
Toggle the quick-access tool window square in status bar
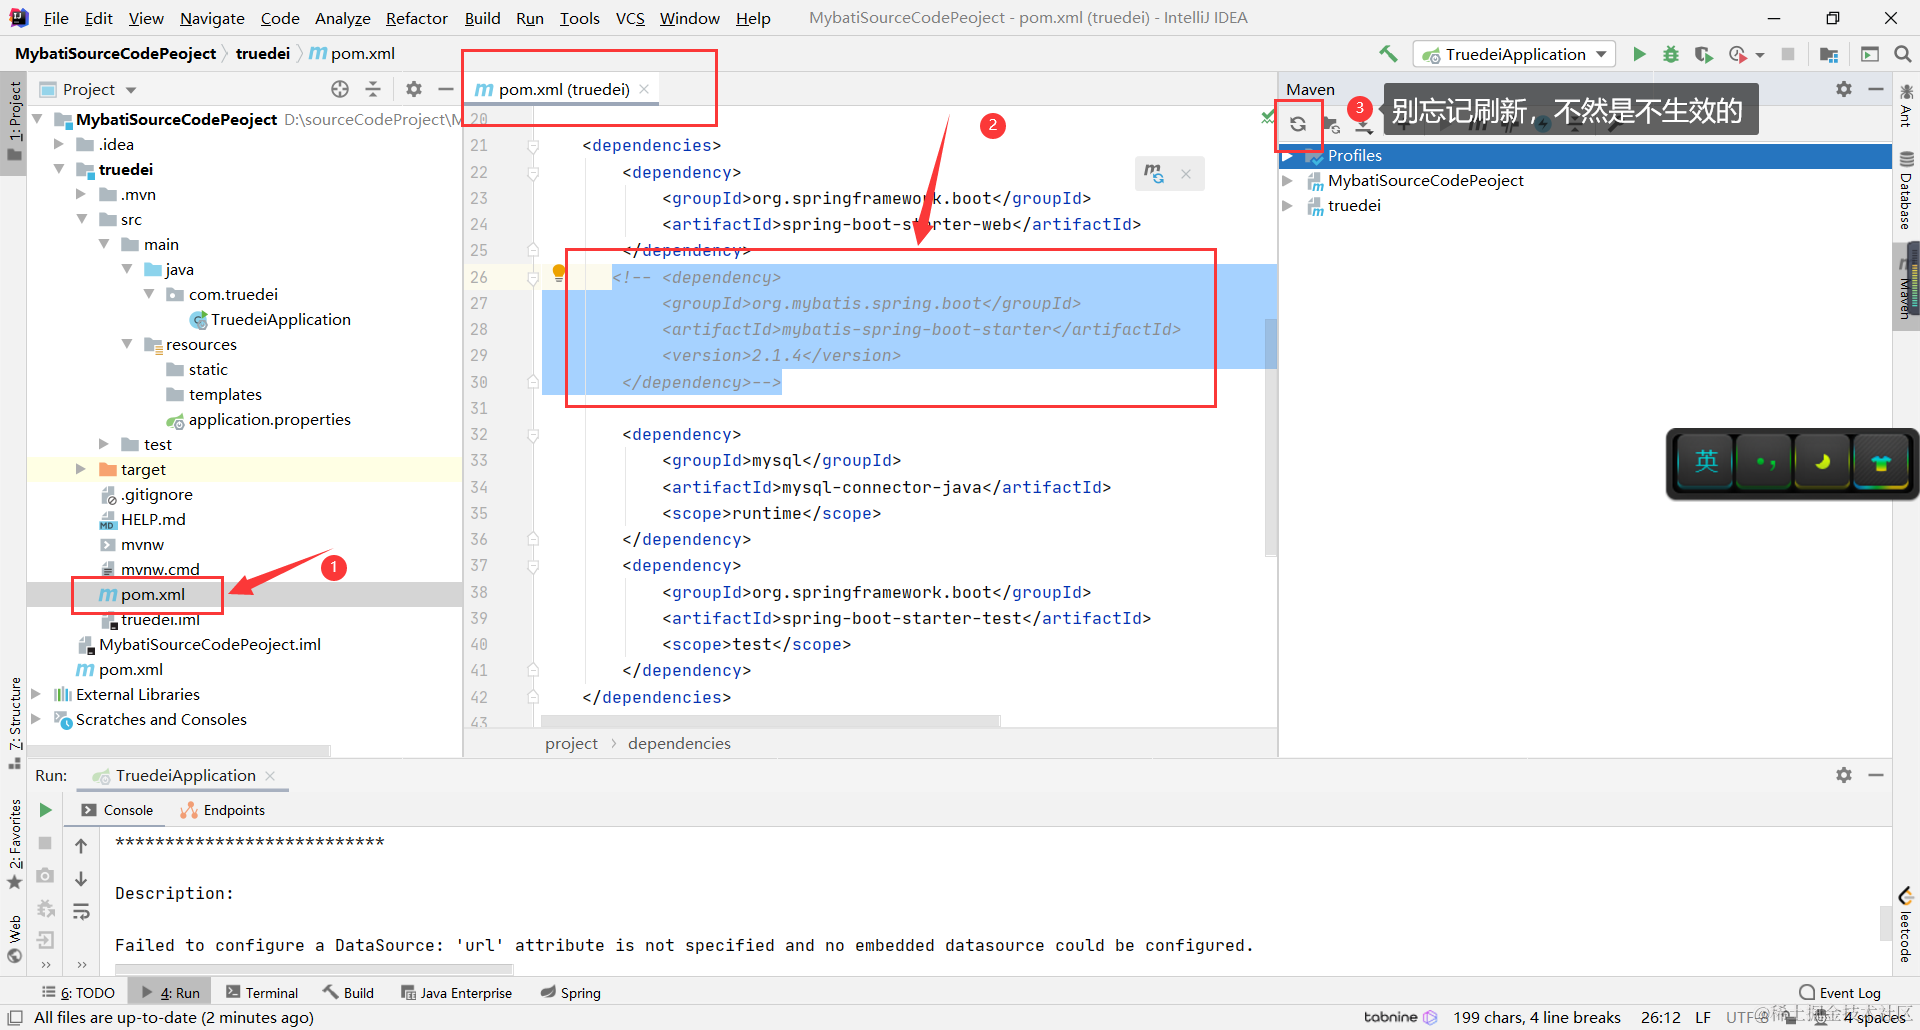[15, 1017]
